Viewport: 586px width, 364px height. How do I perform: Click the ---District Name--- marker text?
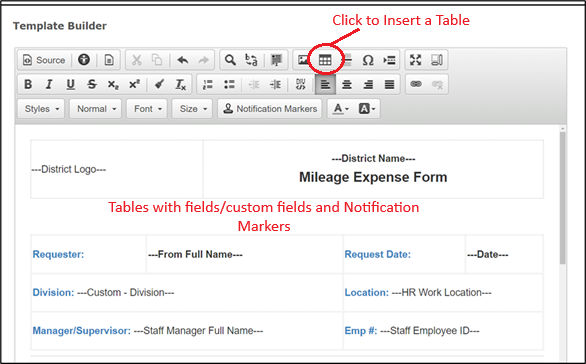click(373, 158)
